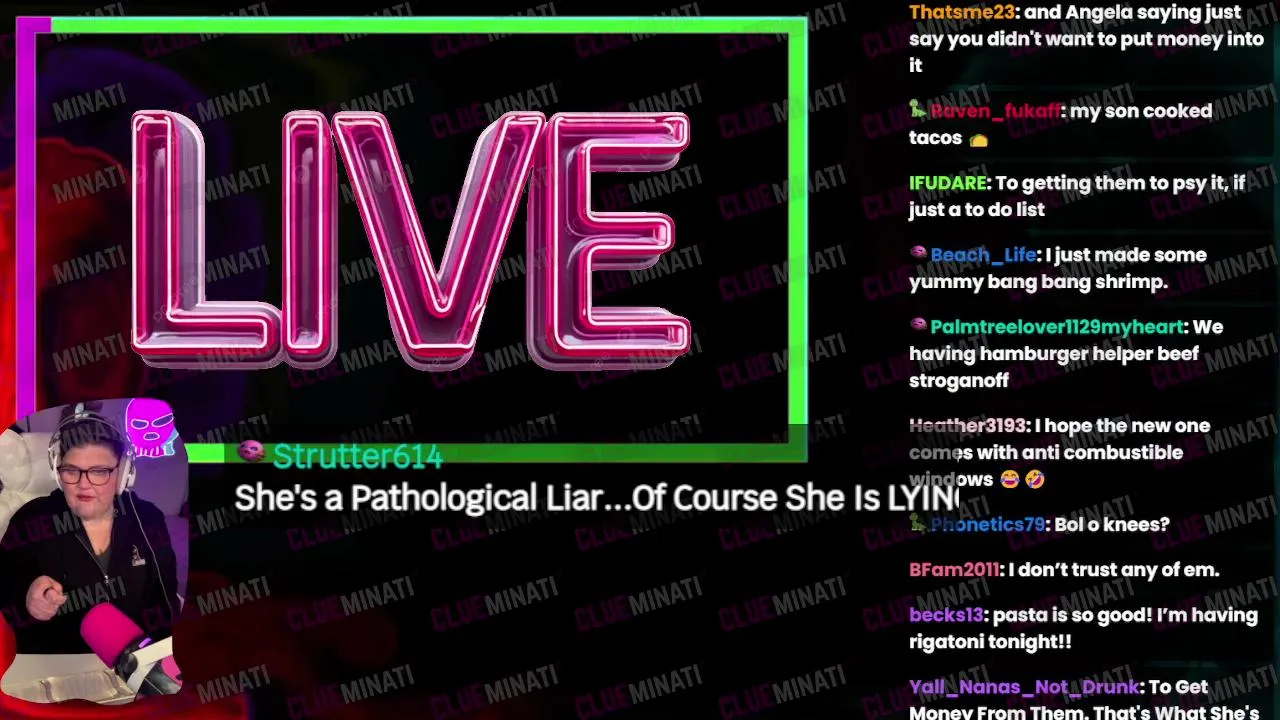This screenshot has height=720, width=1280.
Task: Click the badge icon beside Raven_fukaff
Action: click(917, 110)
